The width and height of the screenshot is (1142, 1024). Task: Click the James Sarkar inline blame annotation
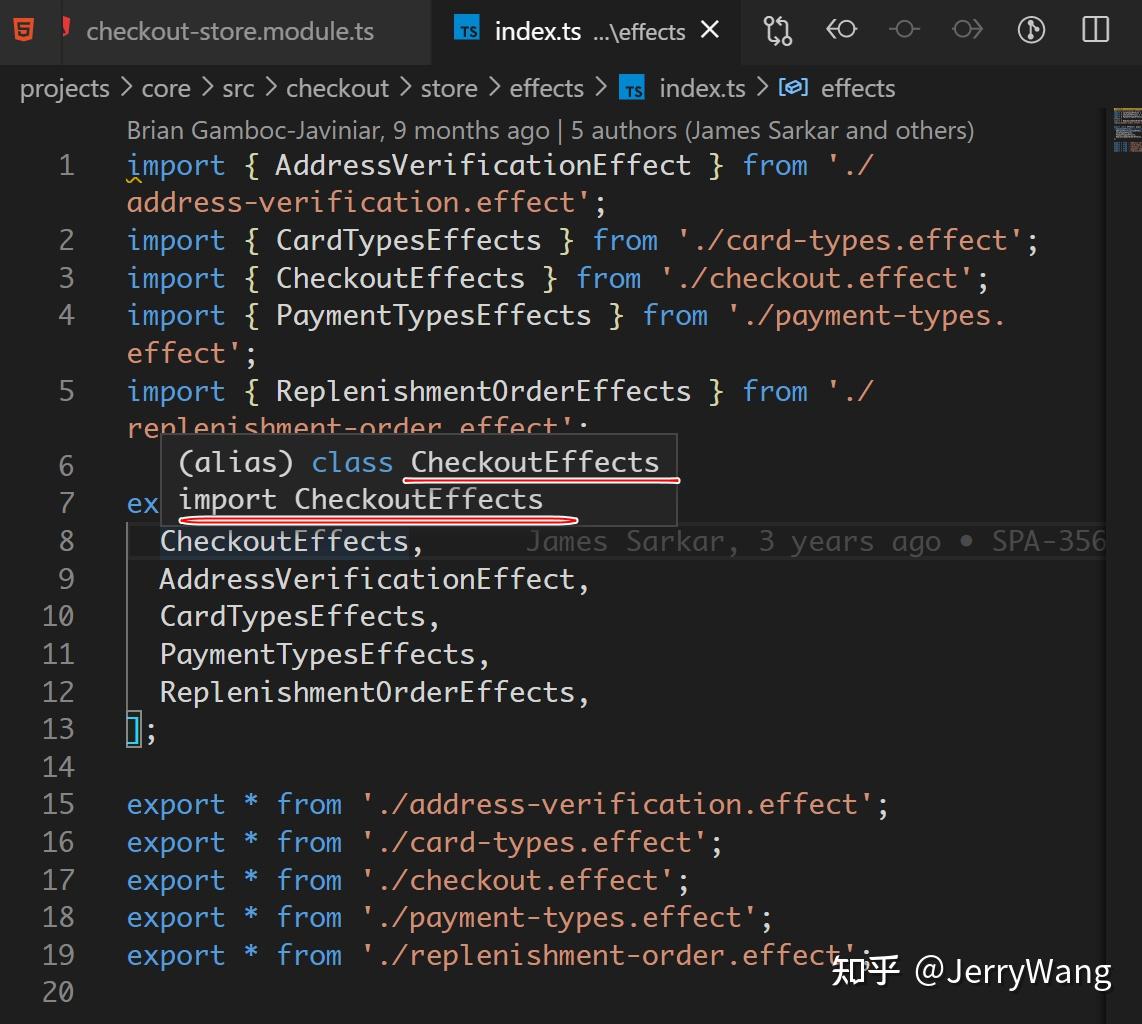click(816, 542)
